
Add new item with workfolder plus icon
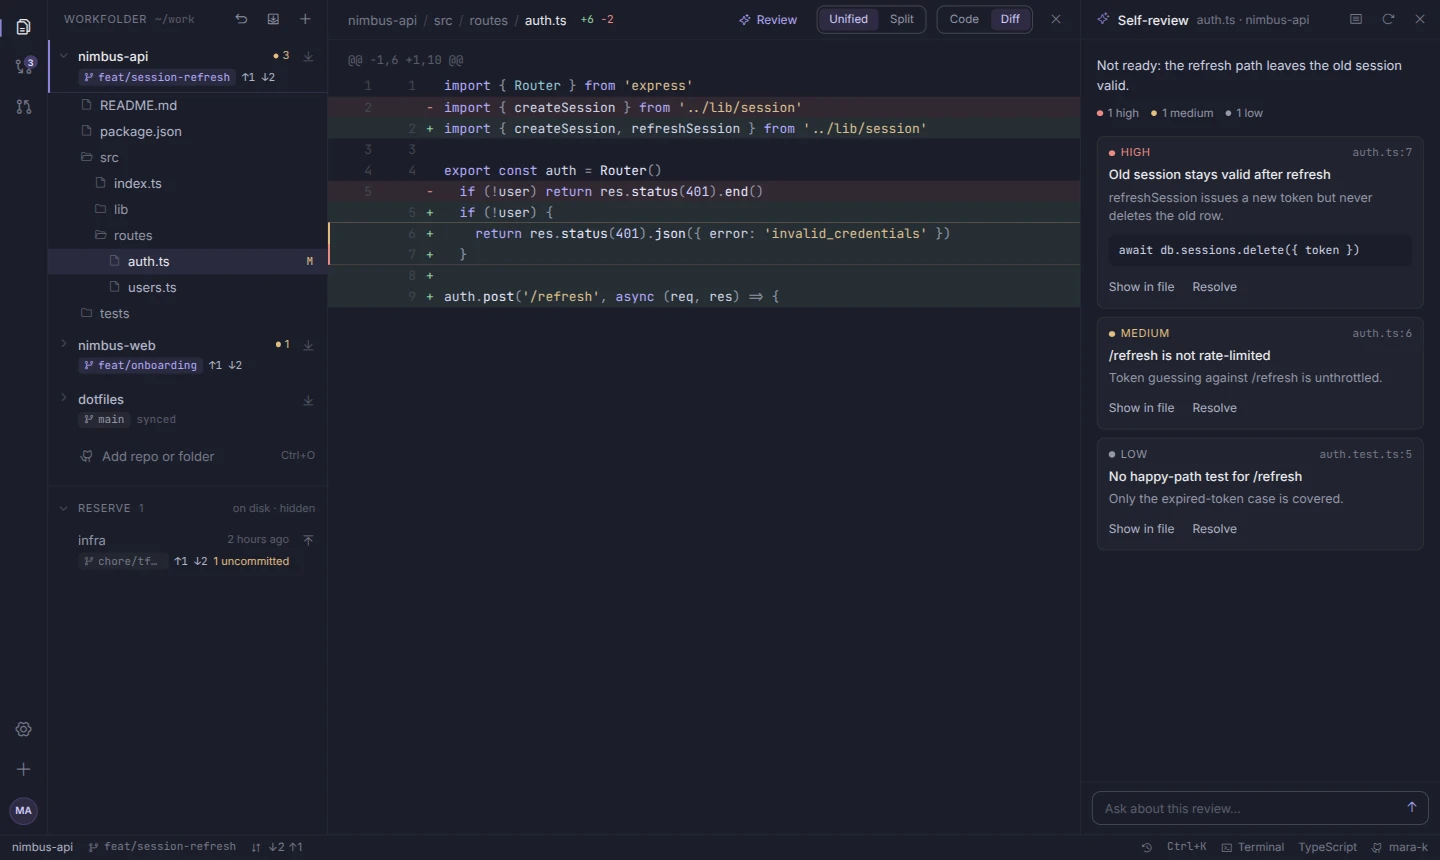305,19
